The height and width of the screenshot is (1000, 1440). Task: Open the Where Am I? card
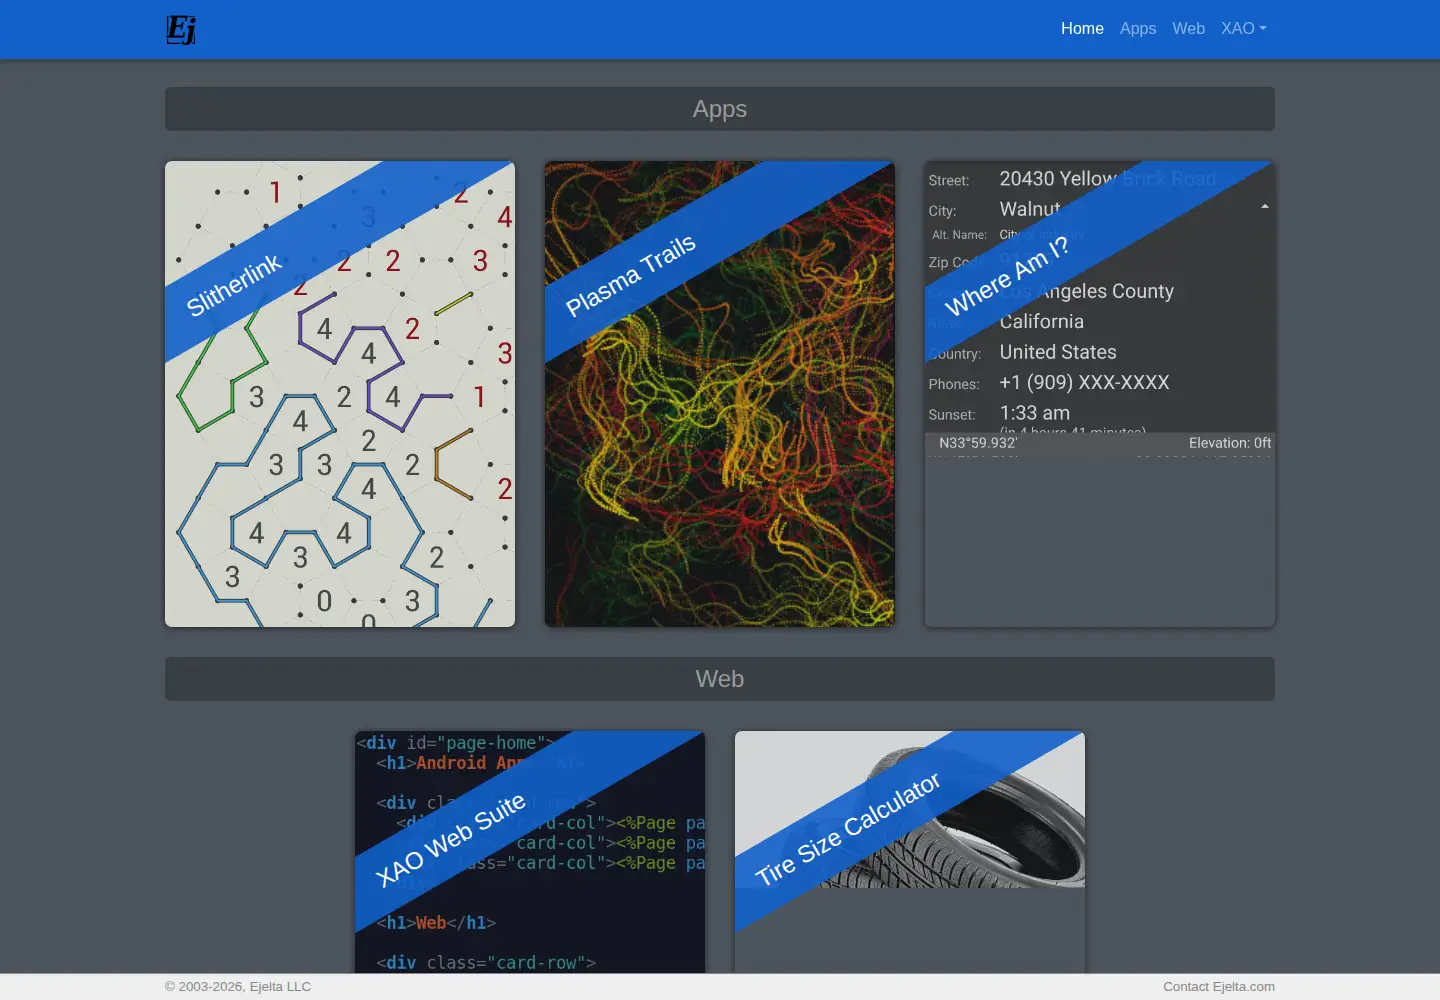pyautogui.click(x=1100, y=394)
